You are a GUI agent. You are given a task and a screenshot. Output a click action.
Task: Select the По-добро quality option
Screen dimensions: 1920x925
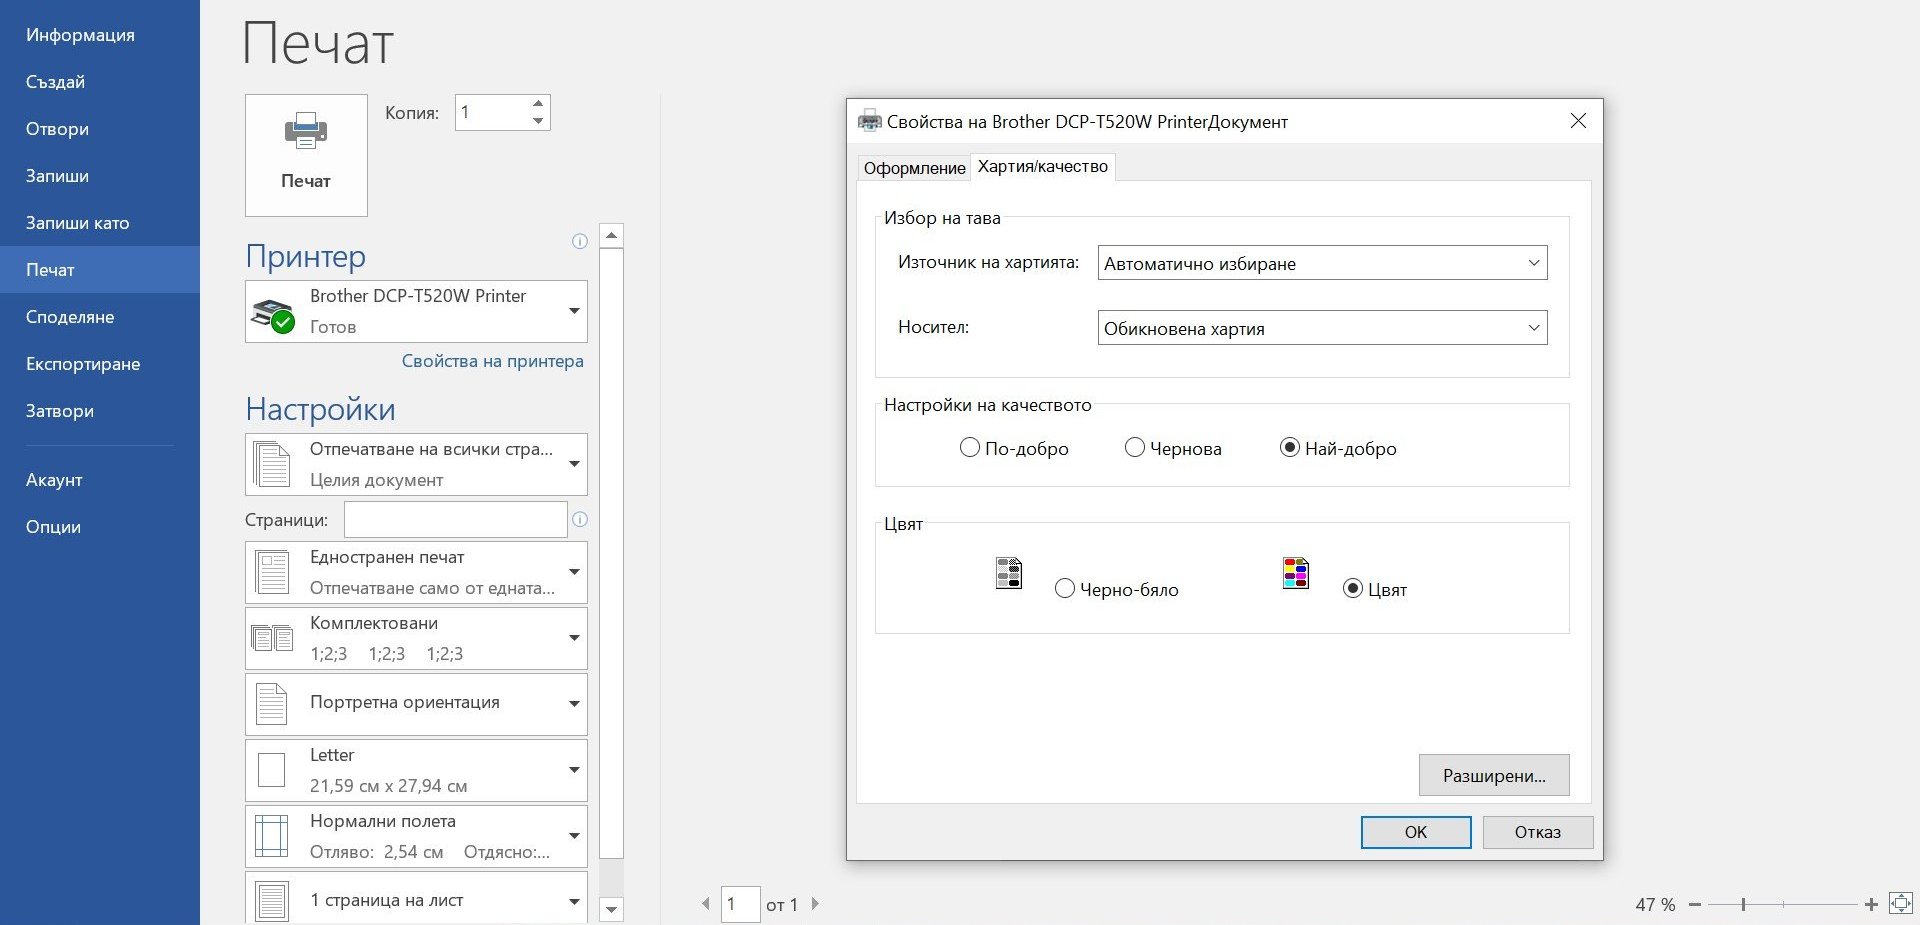point(969,448)
